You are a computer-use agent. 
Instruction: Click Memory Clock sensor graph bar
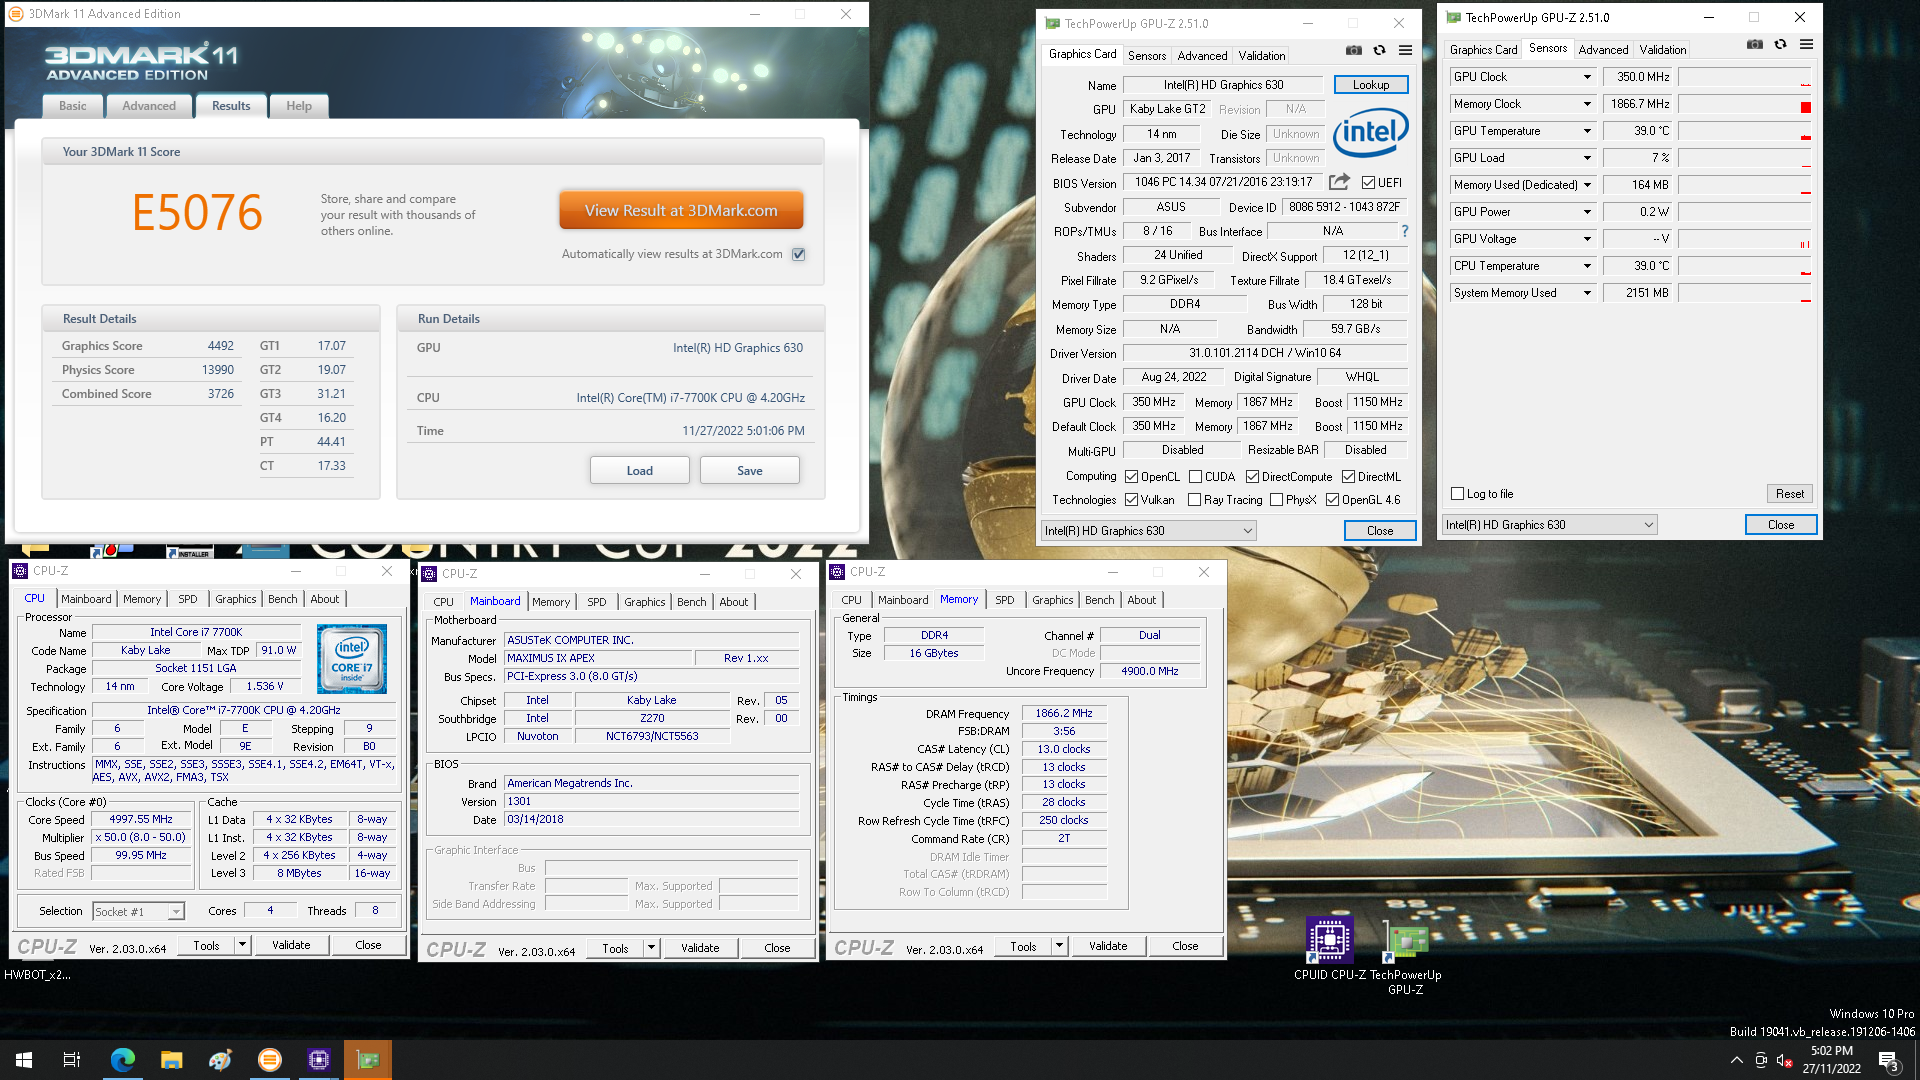tap(1744, 104)
